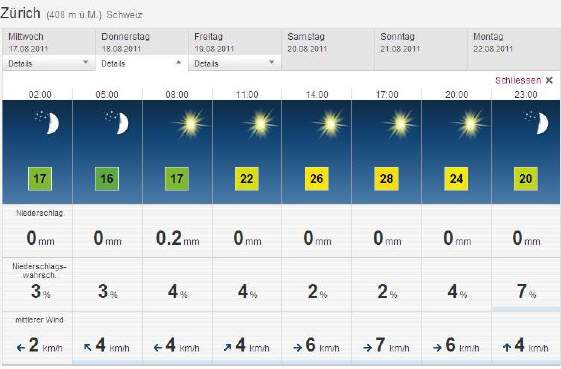This screenshot has height=369, width=561.
Task: Click the Zürich location heading
Action: click(20, 13)
